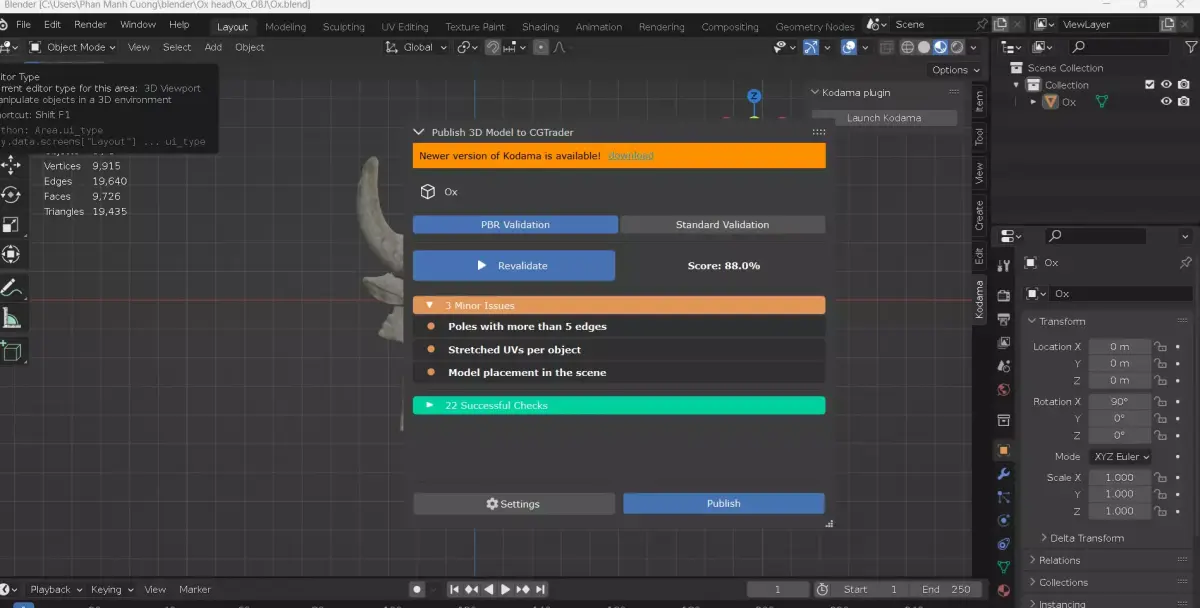Open the Object properties orange square tab
Screen dimensions: 1200x608
[x=1004, y=450]
